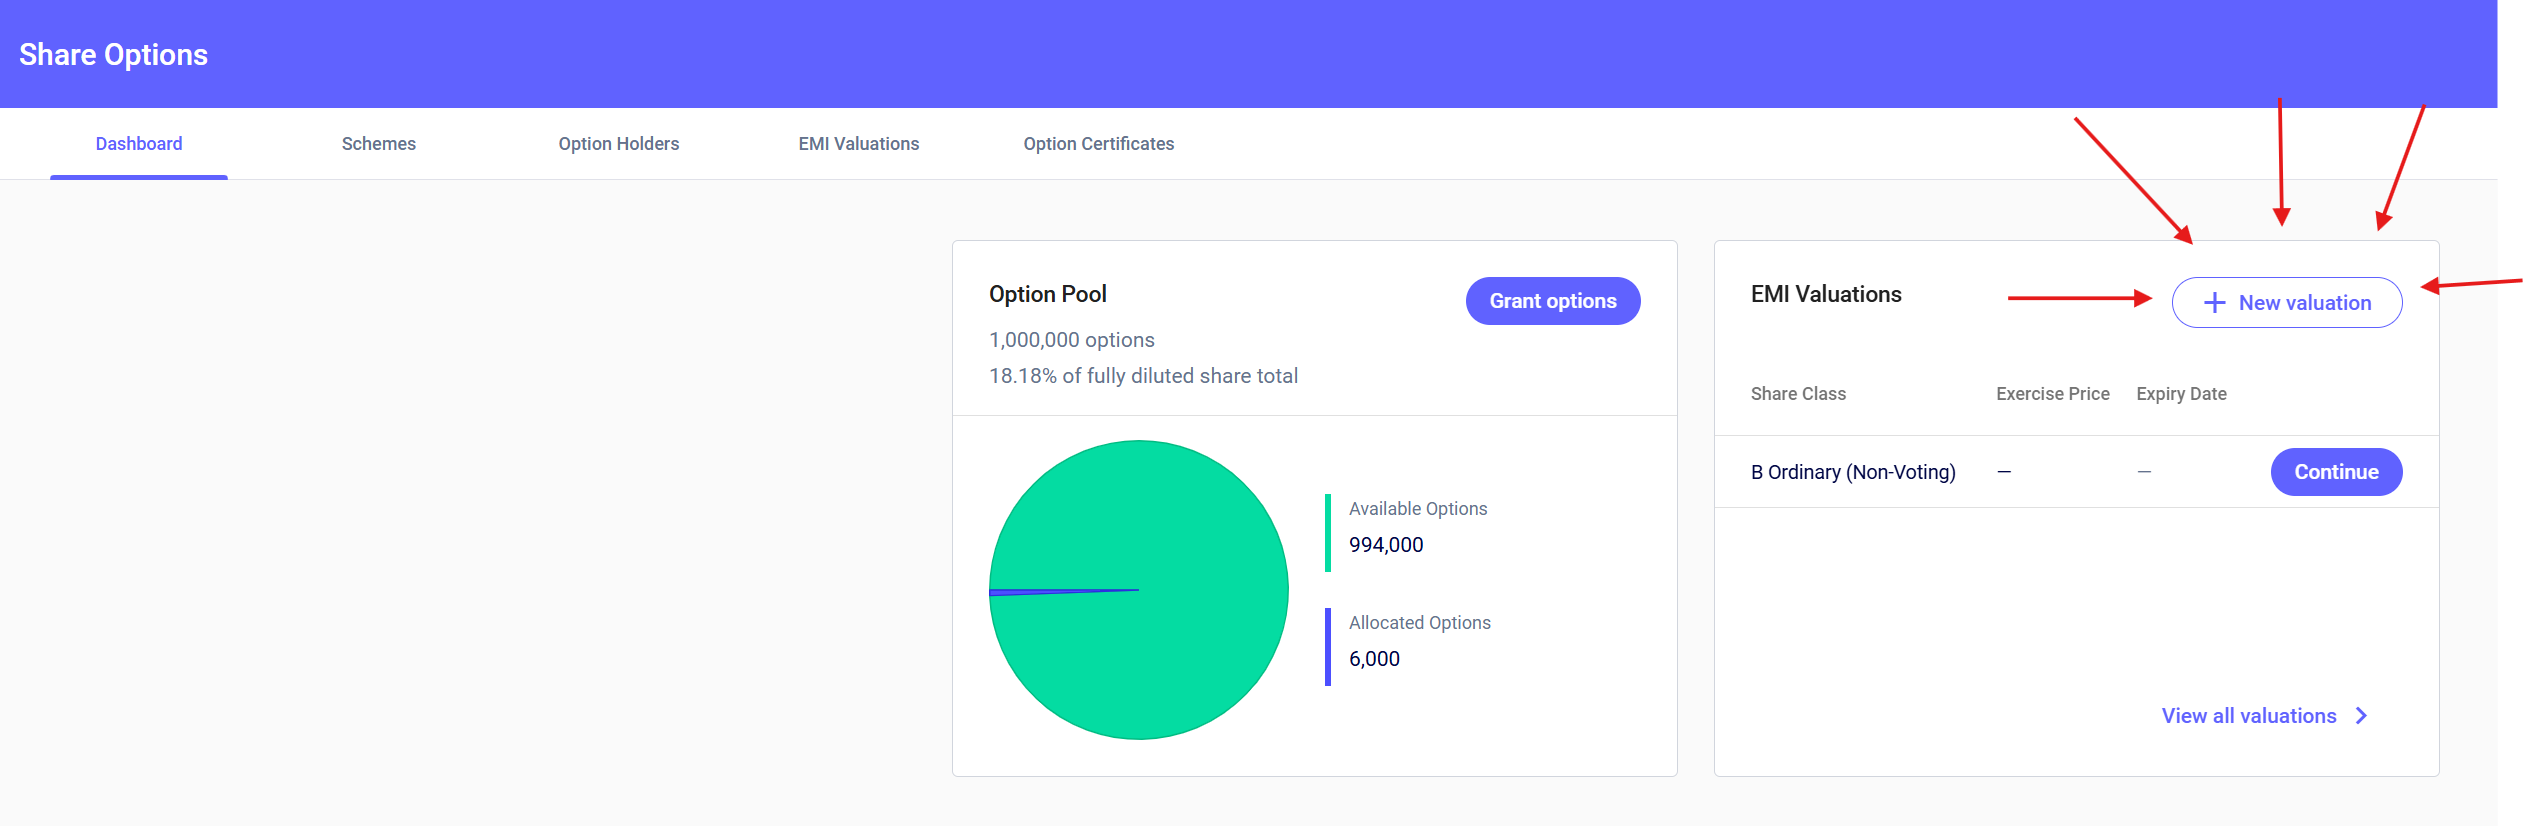Select the Option Certificates tab
Viewport: 2523px width, 826px height.
click(x=1098, y=144)
